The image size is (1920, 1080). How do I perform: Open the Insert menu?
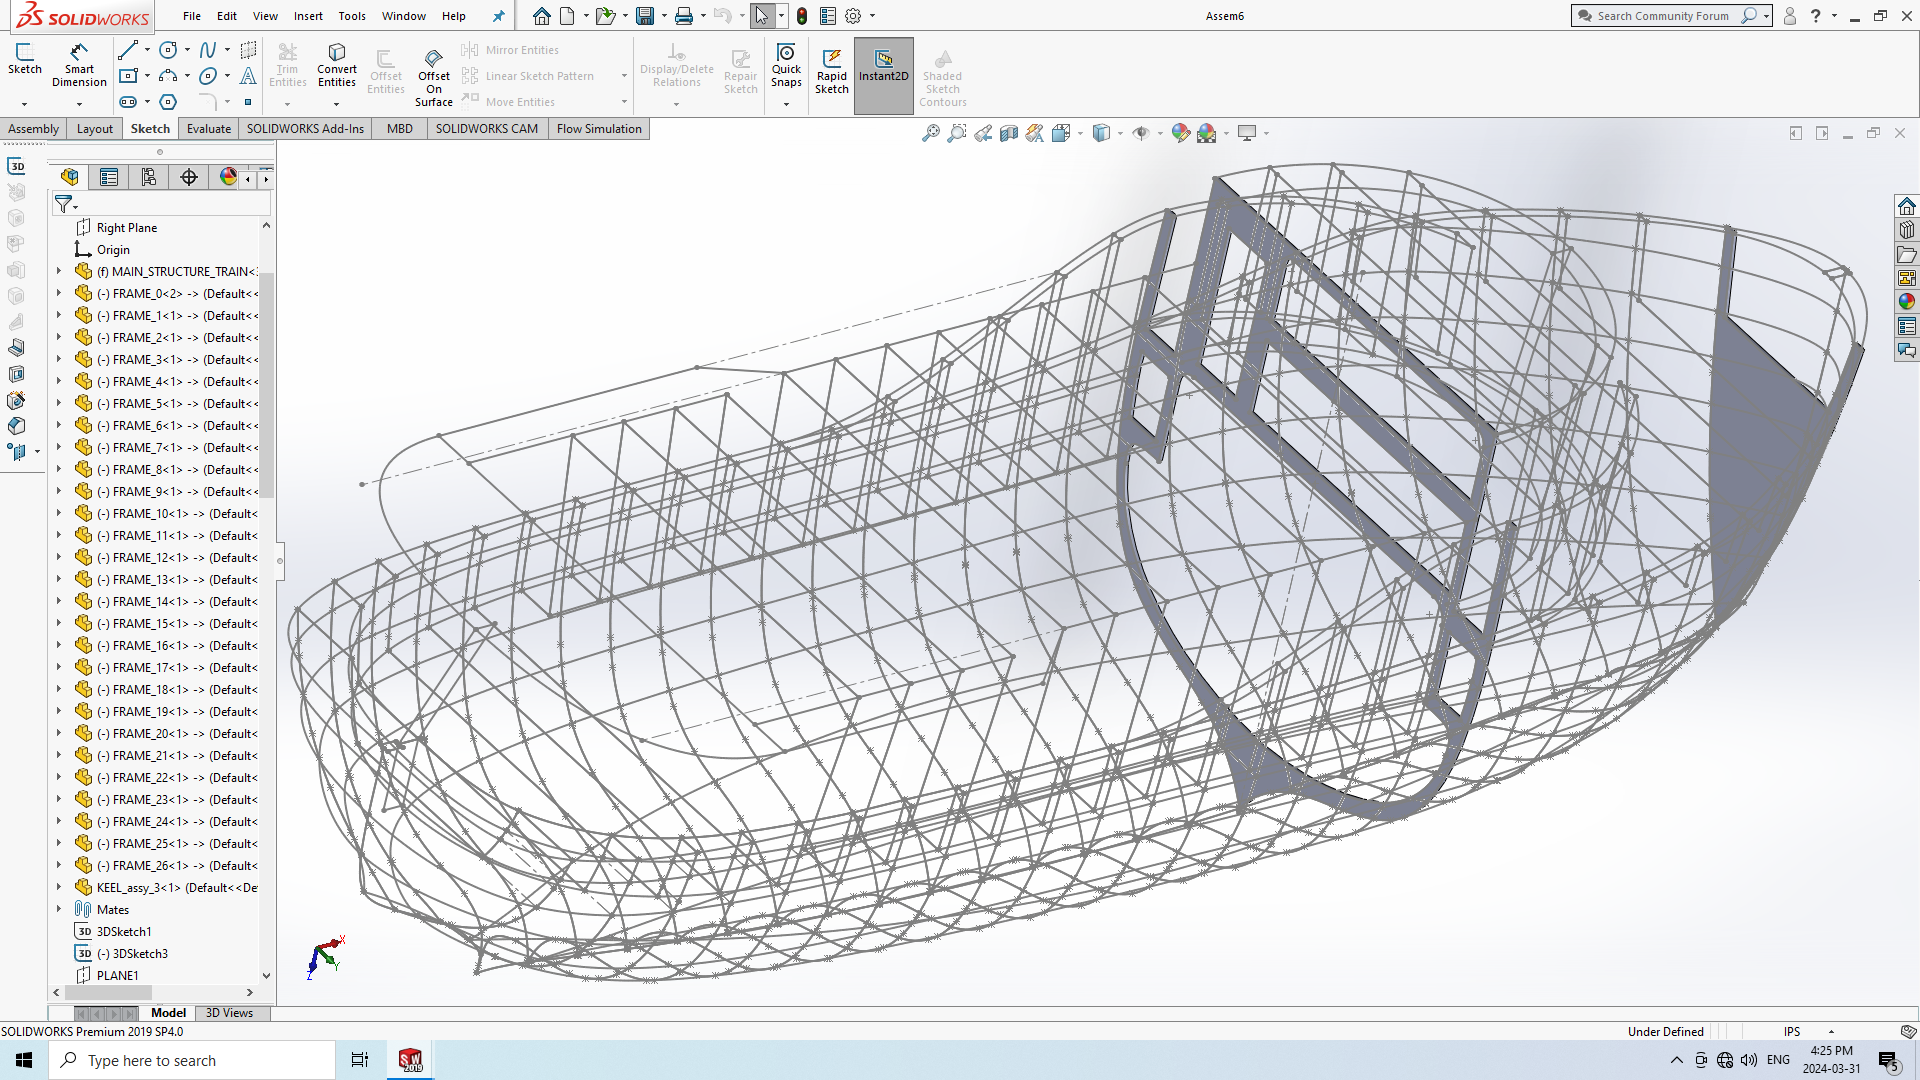click(x=308, y=16)
